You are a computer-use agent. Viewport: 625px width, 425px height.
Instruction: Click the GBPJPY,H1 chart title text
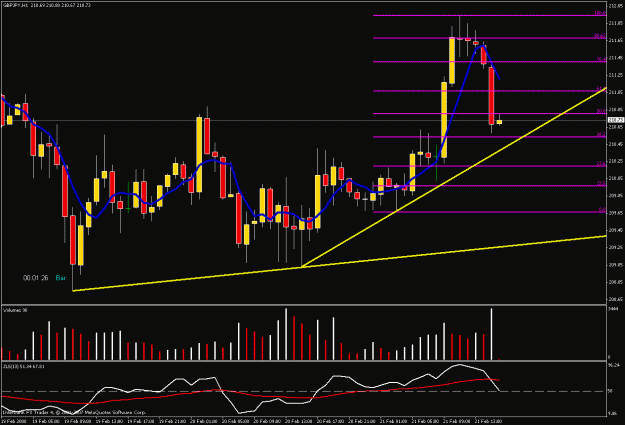14,6
